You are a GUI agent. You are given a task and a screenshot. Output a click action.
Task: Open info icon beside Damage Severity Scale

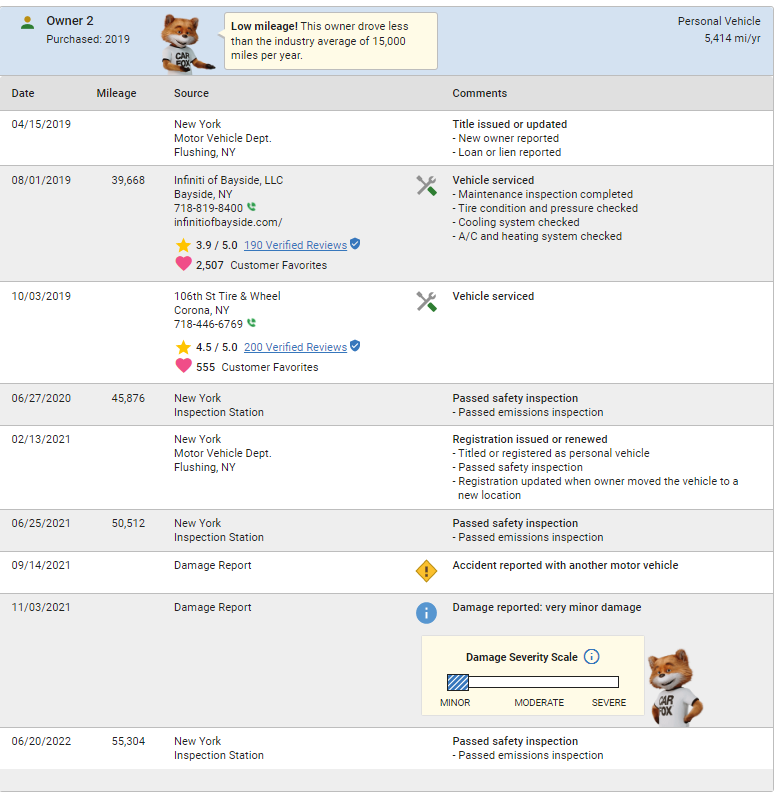click(591, 657)
